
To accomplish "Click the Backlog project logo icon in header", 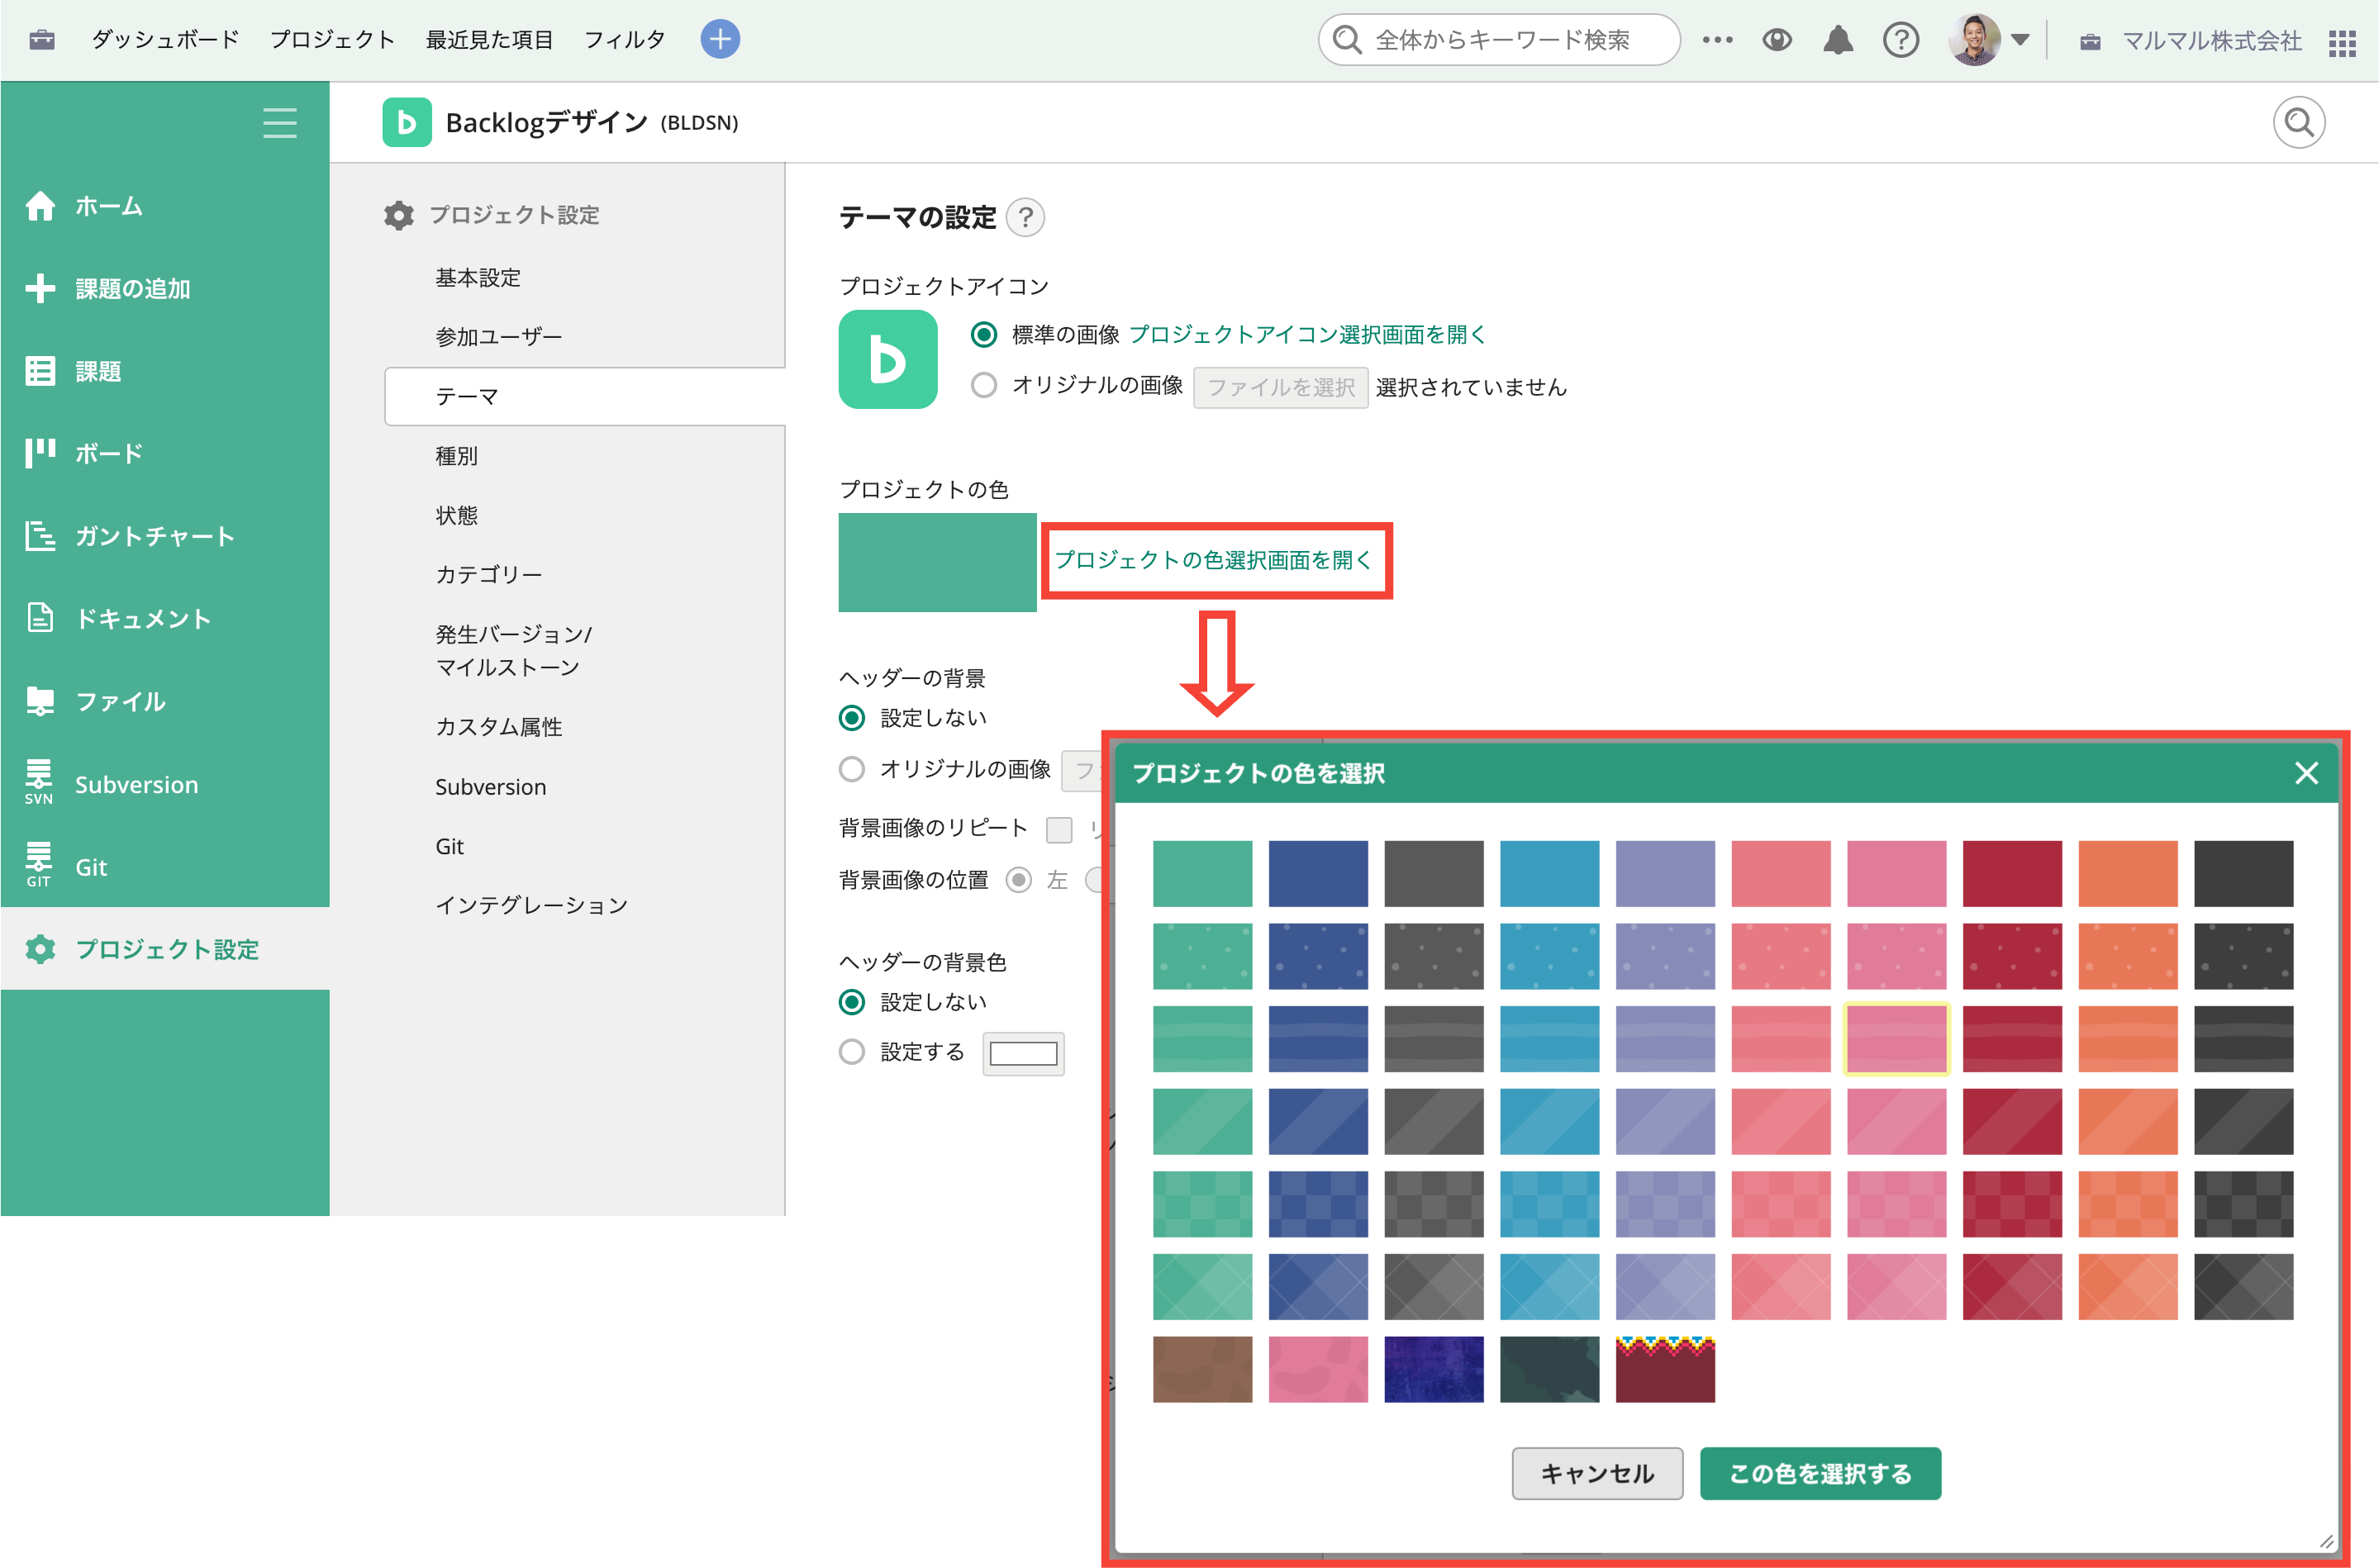I will pyautogui.click(x=407, y=122).
